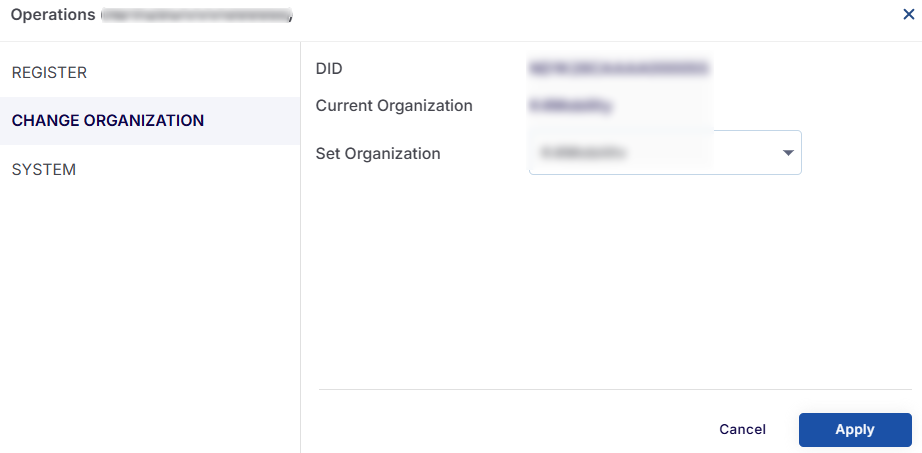The height and width of the screenshot is (453, 922).
Task: Switch to the SYSTEM tab
Action: [x=44, y=170]
